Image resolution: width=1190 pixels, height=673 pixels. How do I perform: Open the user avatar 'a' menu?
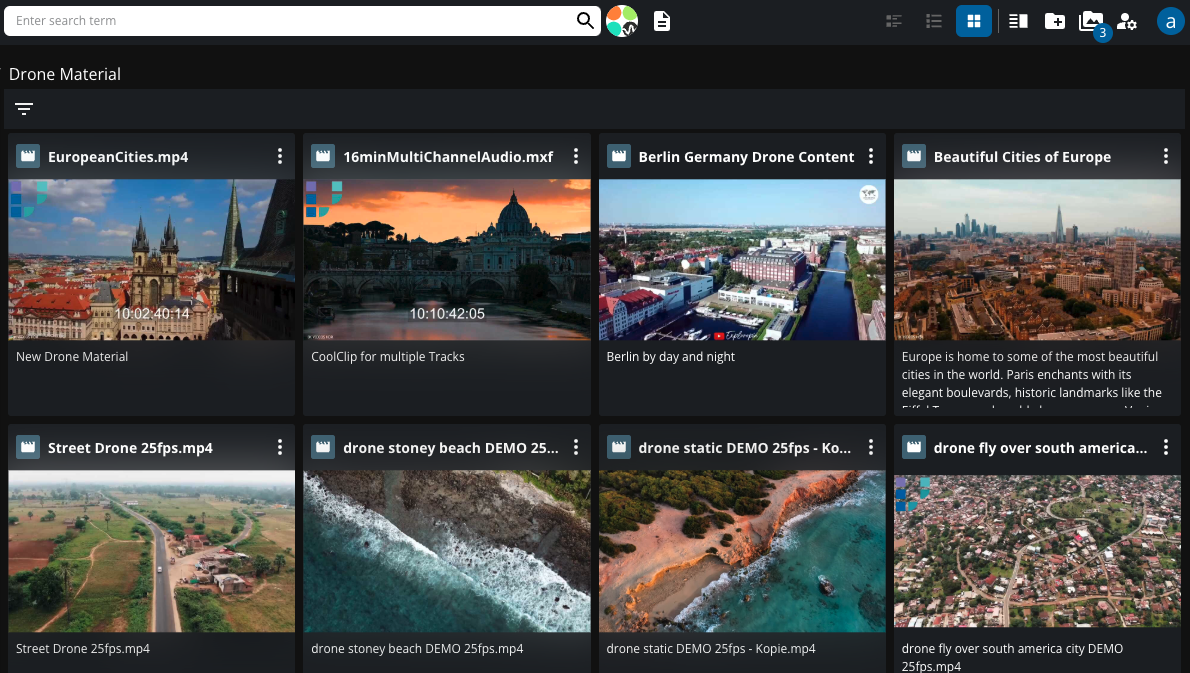coord(1170,21)
